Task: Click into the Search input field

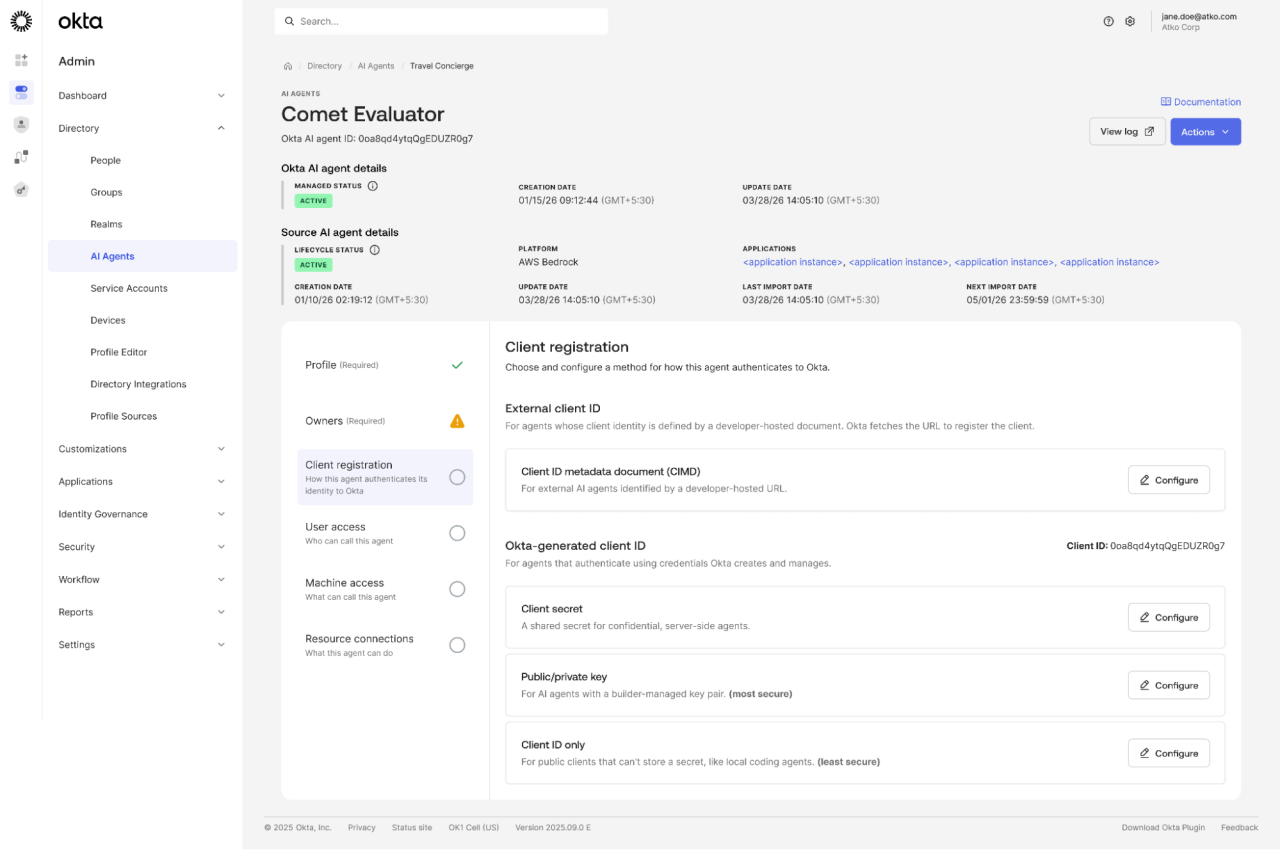Action: 441,21
